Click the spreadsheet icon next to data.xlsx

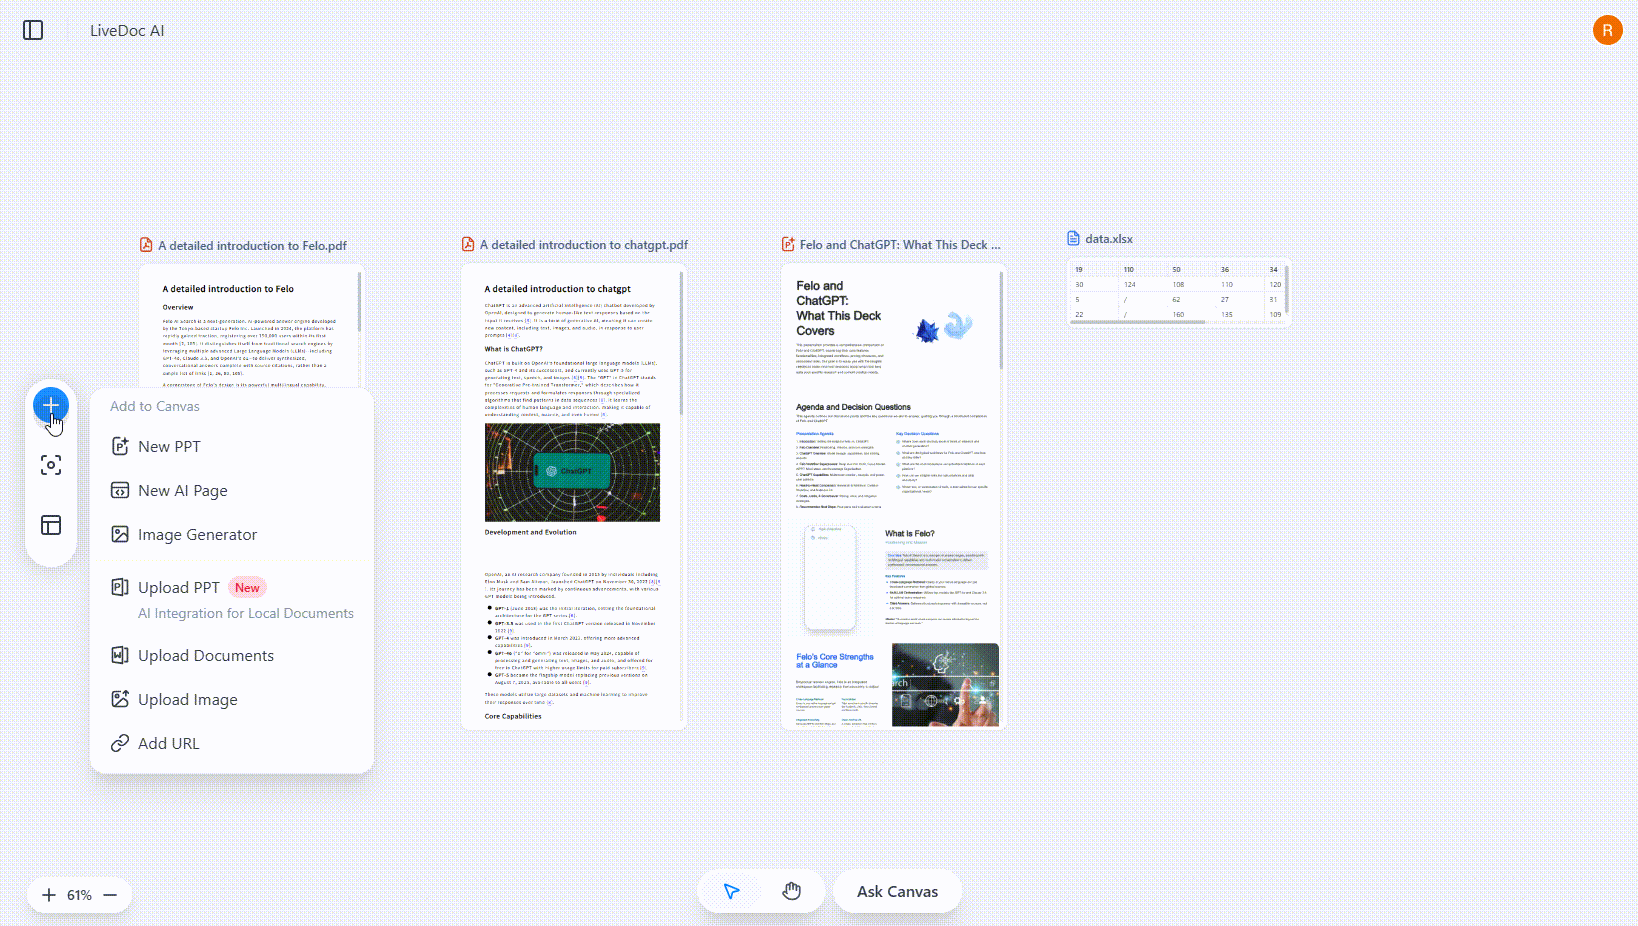(x=1072, y=238)
